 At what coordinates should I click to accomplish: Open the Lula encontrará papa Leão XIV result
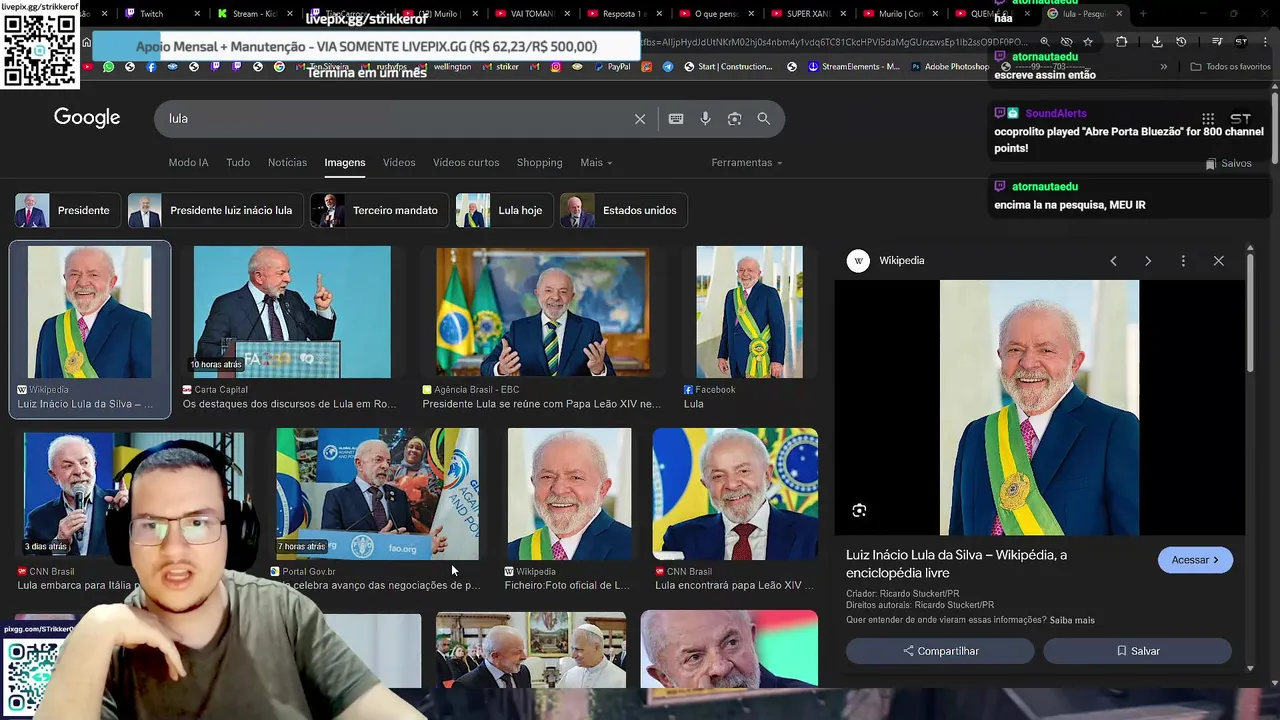pyautogui.click(x=735, y=494)
